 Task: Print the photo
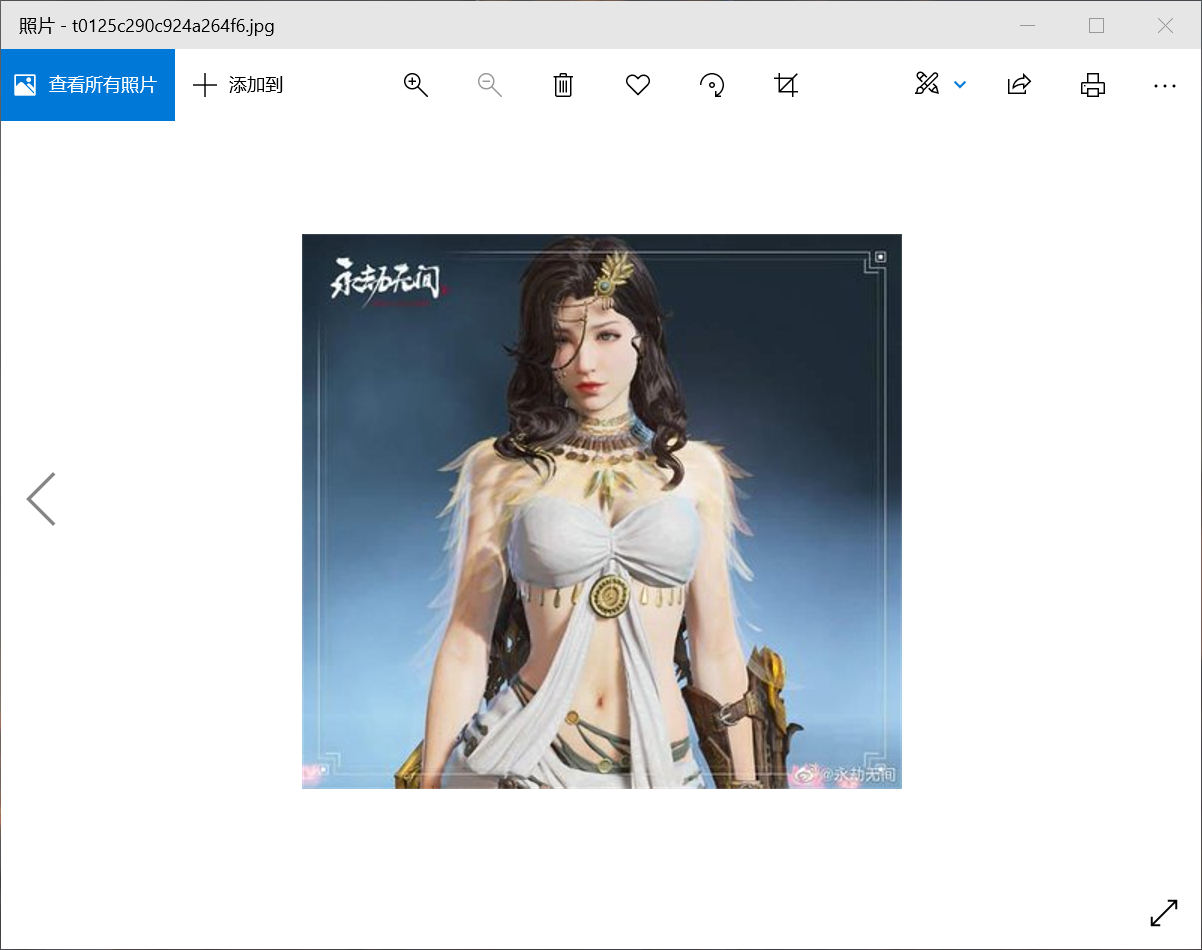coord(1093,85)
